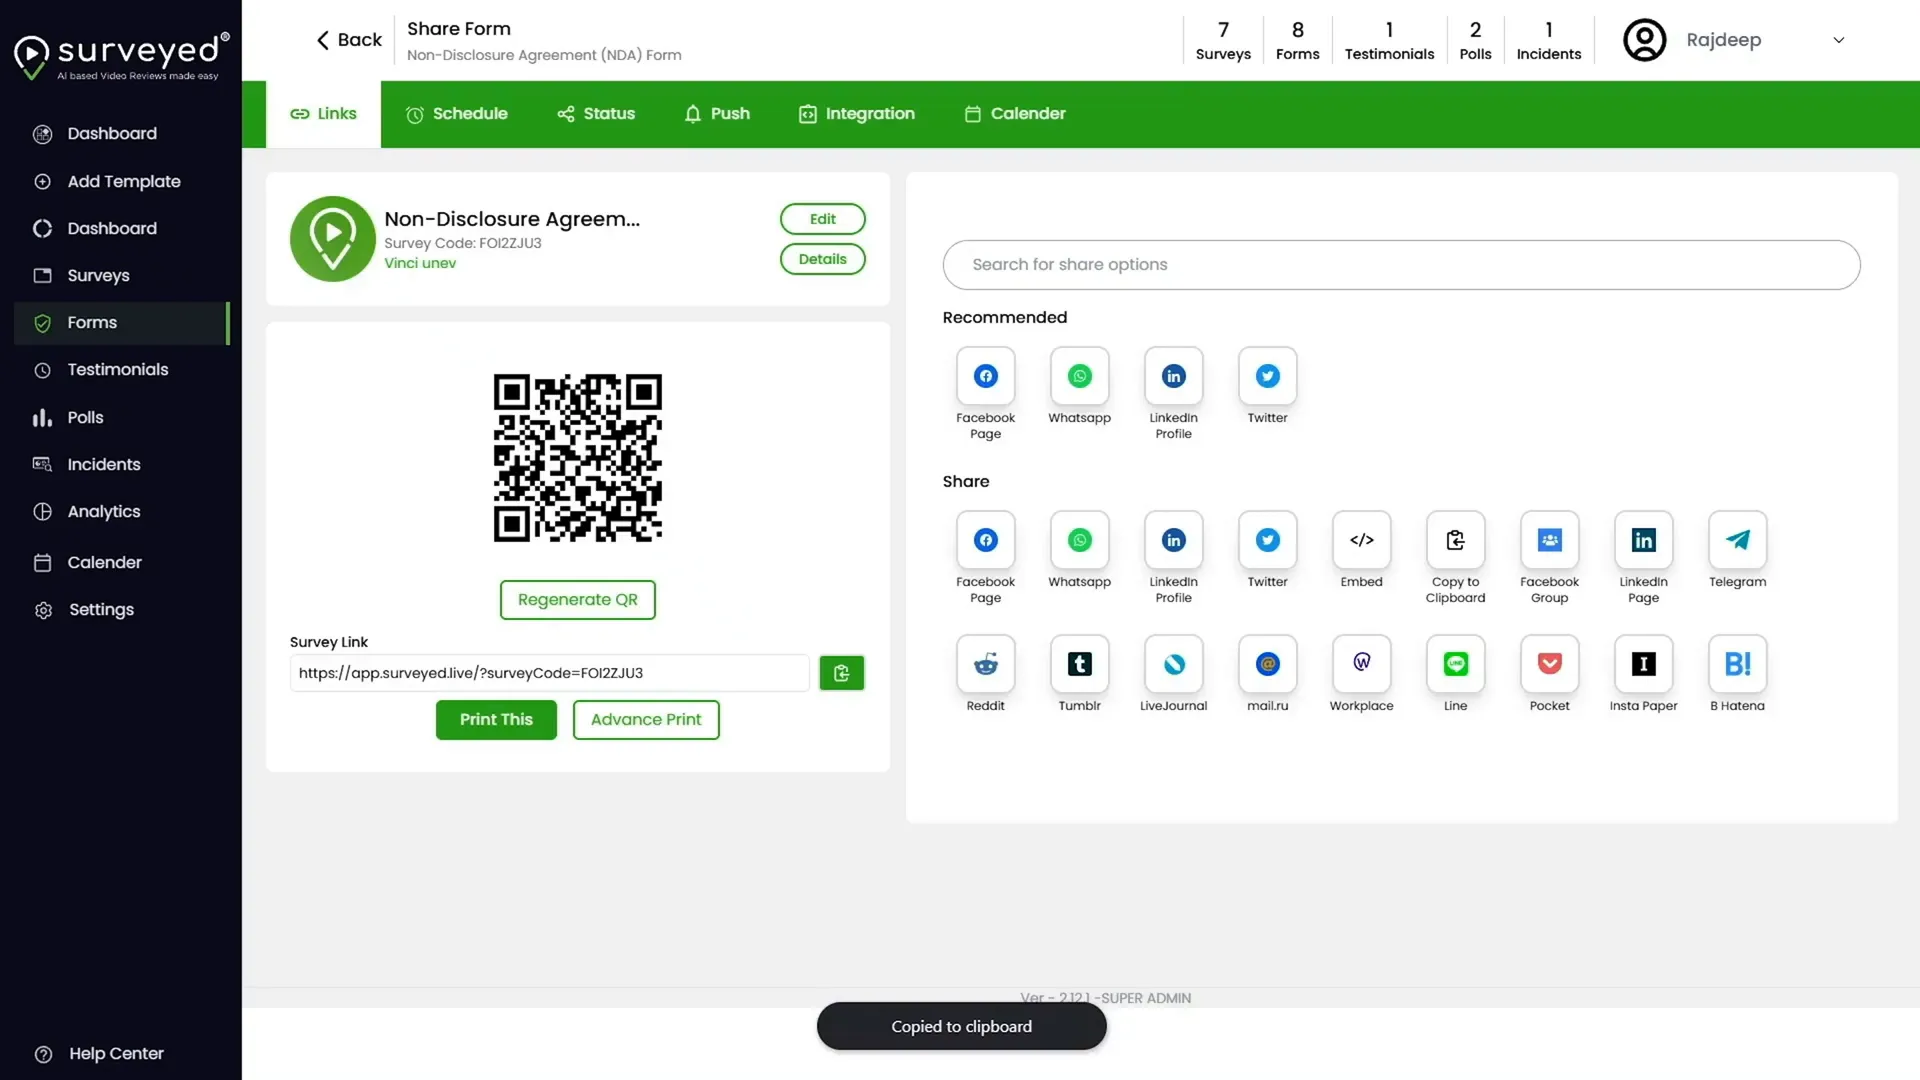Click the Twitter share icon in Recommended
Image resolution: width=1920 pixels, height=1080 pixels.
1267,376
